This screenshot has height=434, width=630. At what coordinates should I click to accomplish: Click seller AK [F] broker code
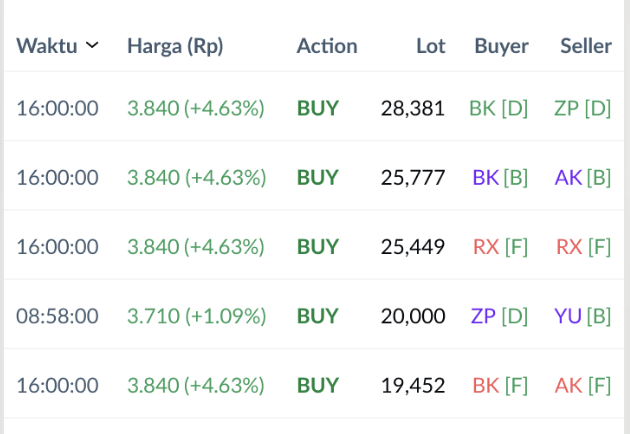(584, 385)
